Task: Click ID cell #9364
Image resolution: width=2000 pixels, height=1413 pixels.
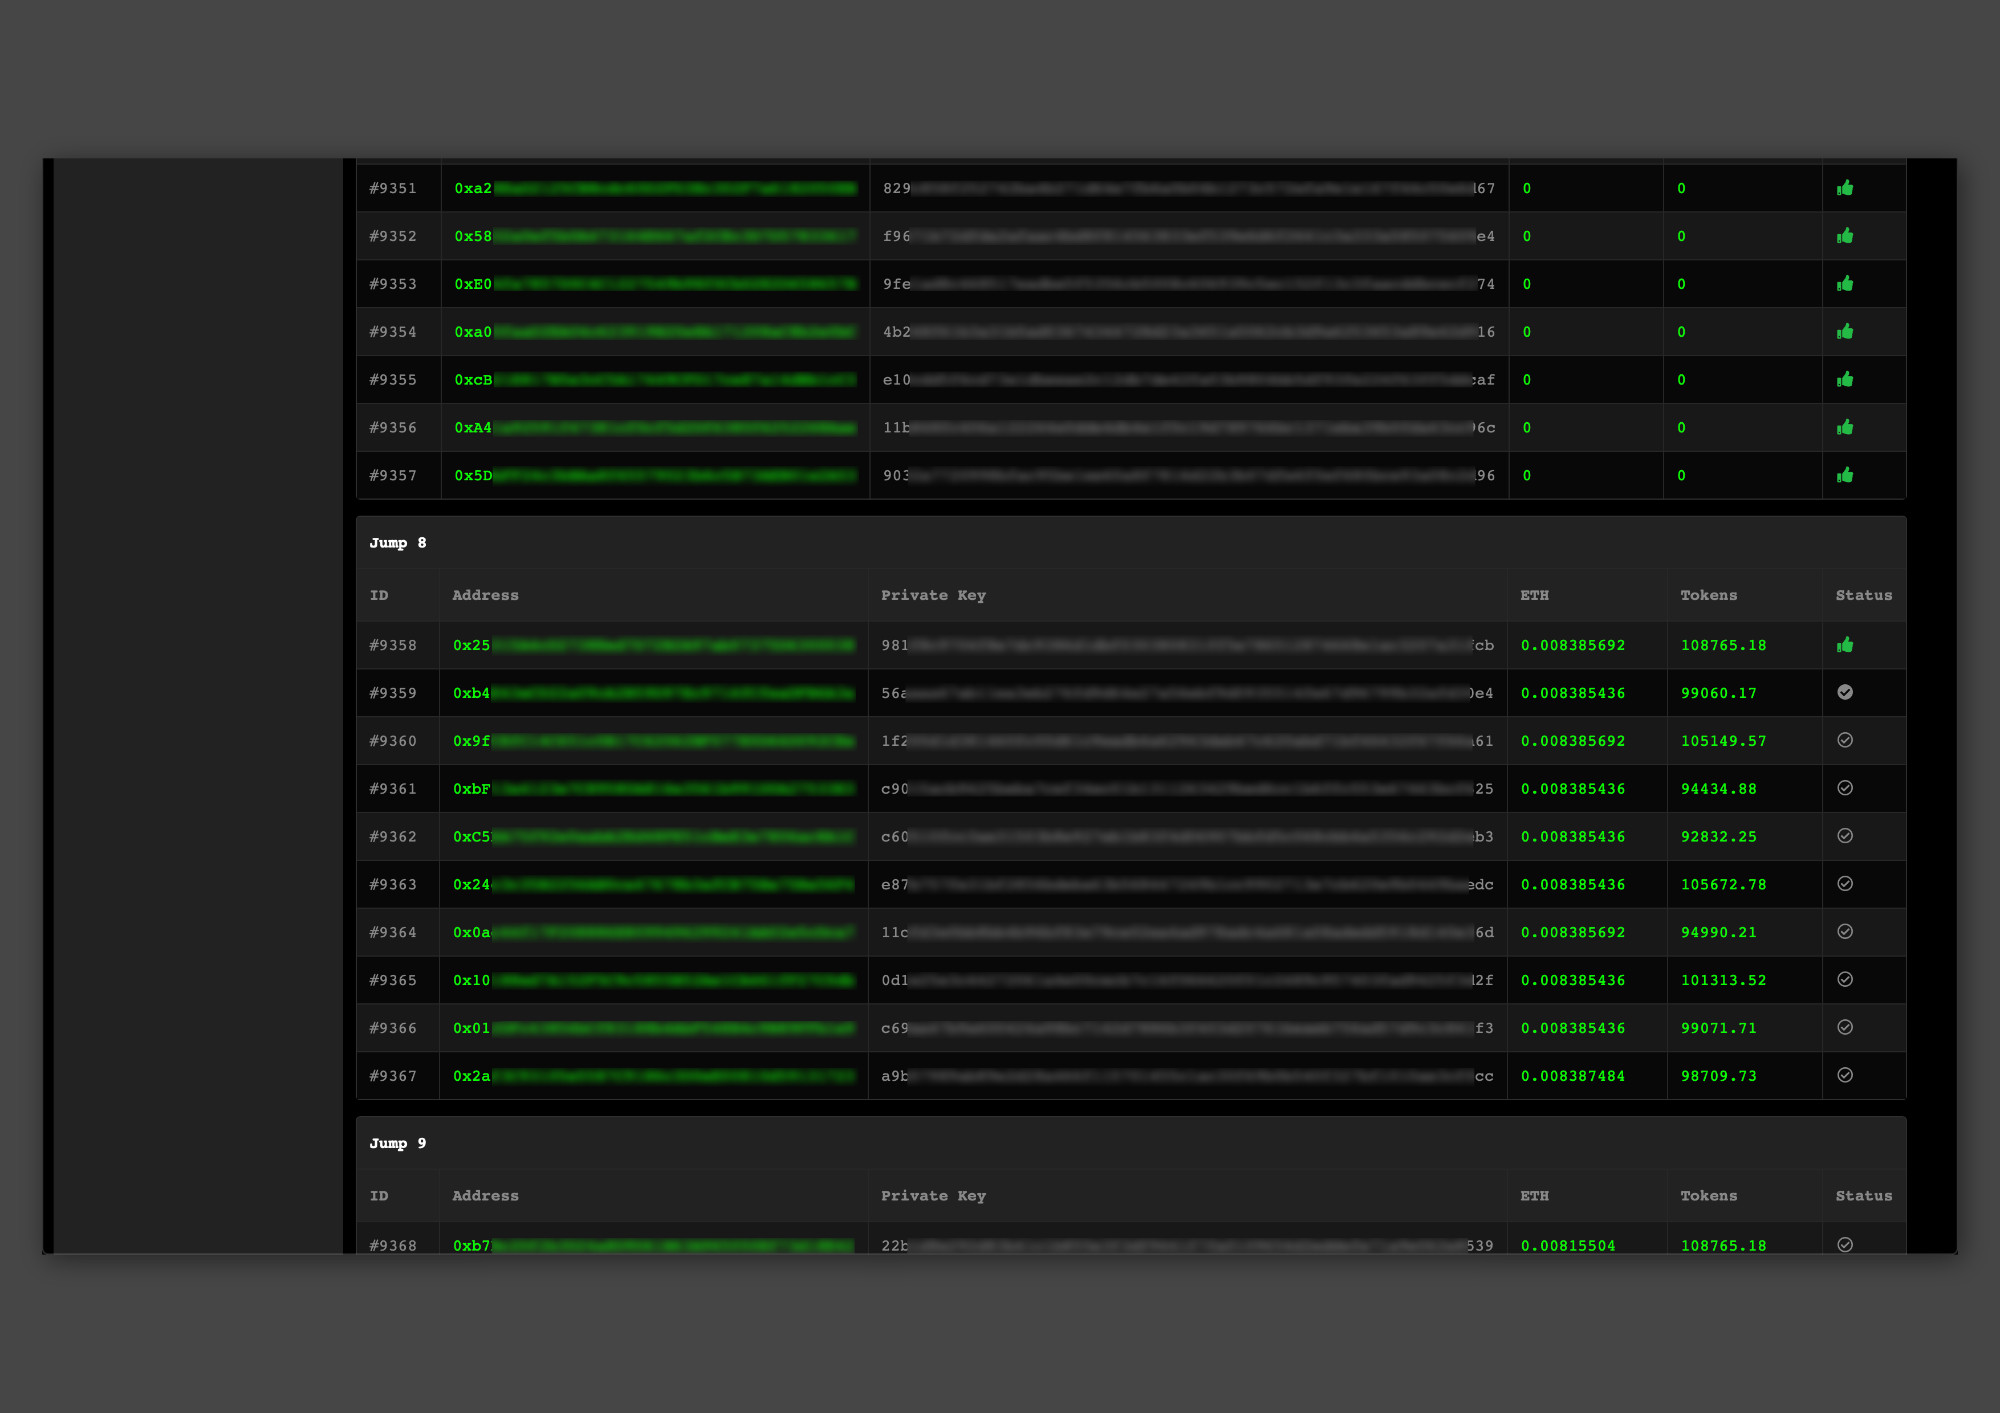Action: point(393,932)
